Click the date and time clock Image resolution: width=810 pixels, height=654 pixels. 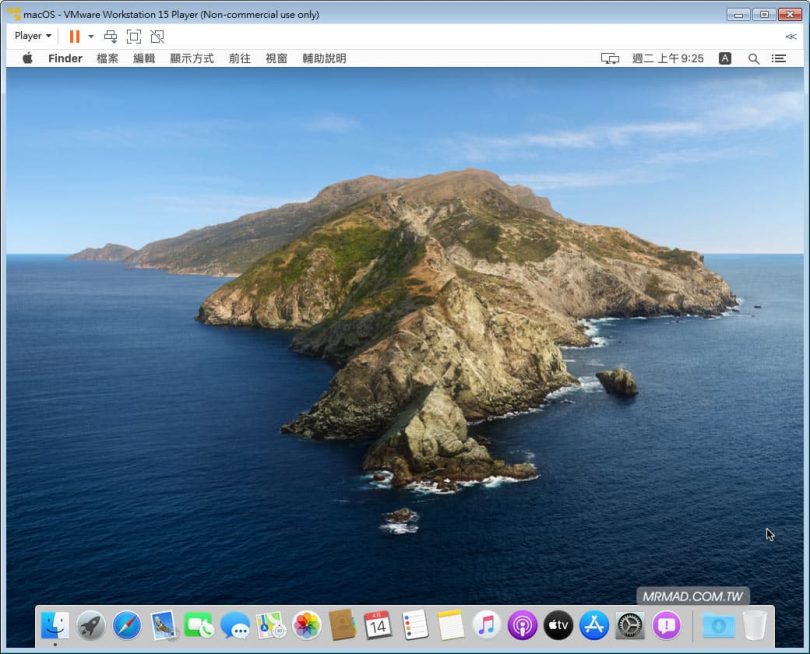(x=667, y=59)
